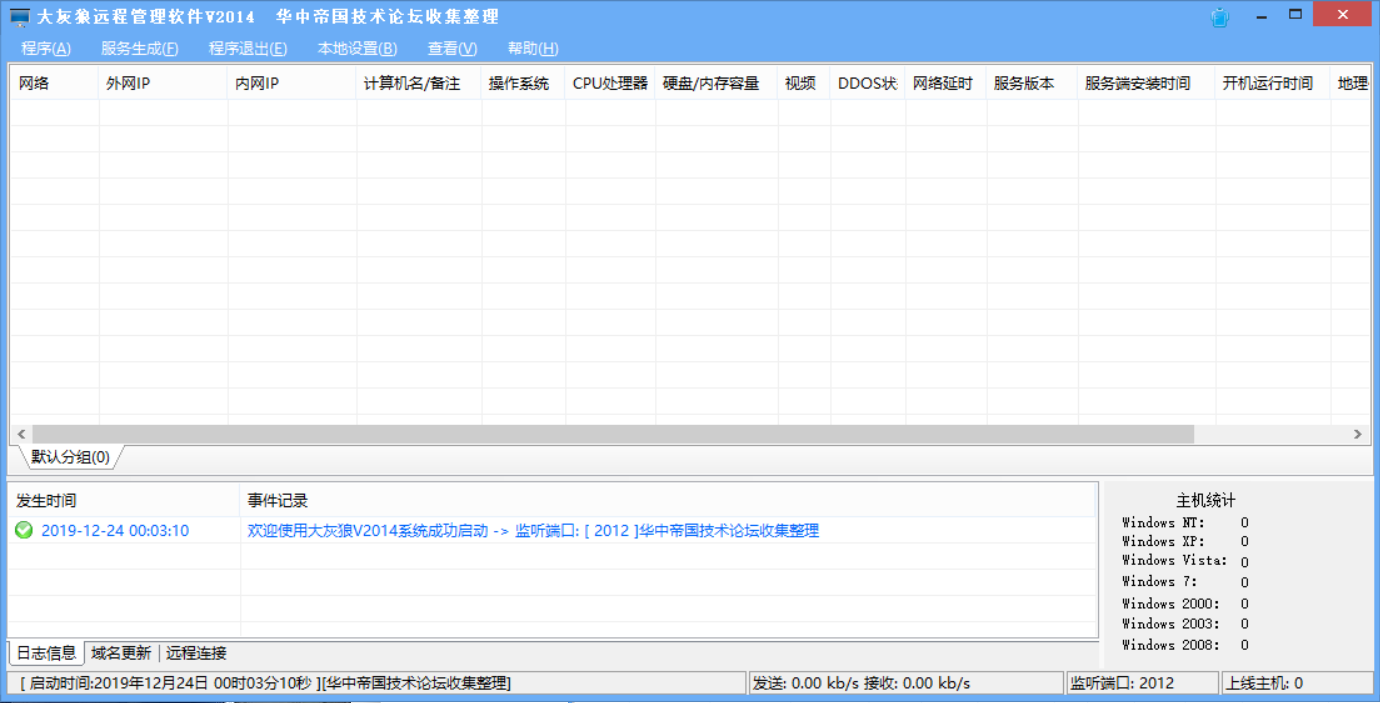This screenshot has height=703, width=1380.
Task: Close the 大灰狼远程管理软件 window
Action: point(1343,14)
